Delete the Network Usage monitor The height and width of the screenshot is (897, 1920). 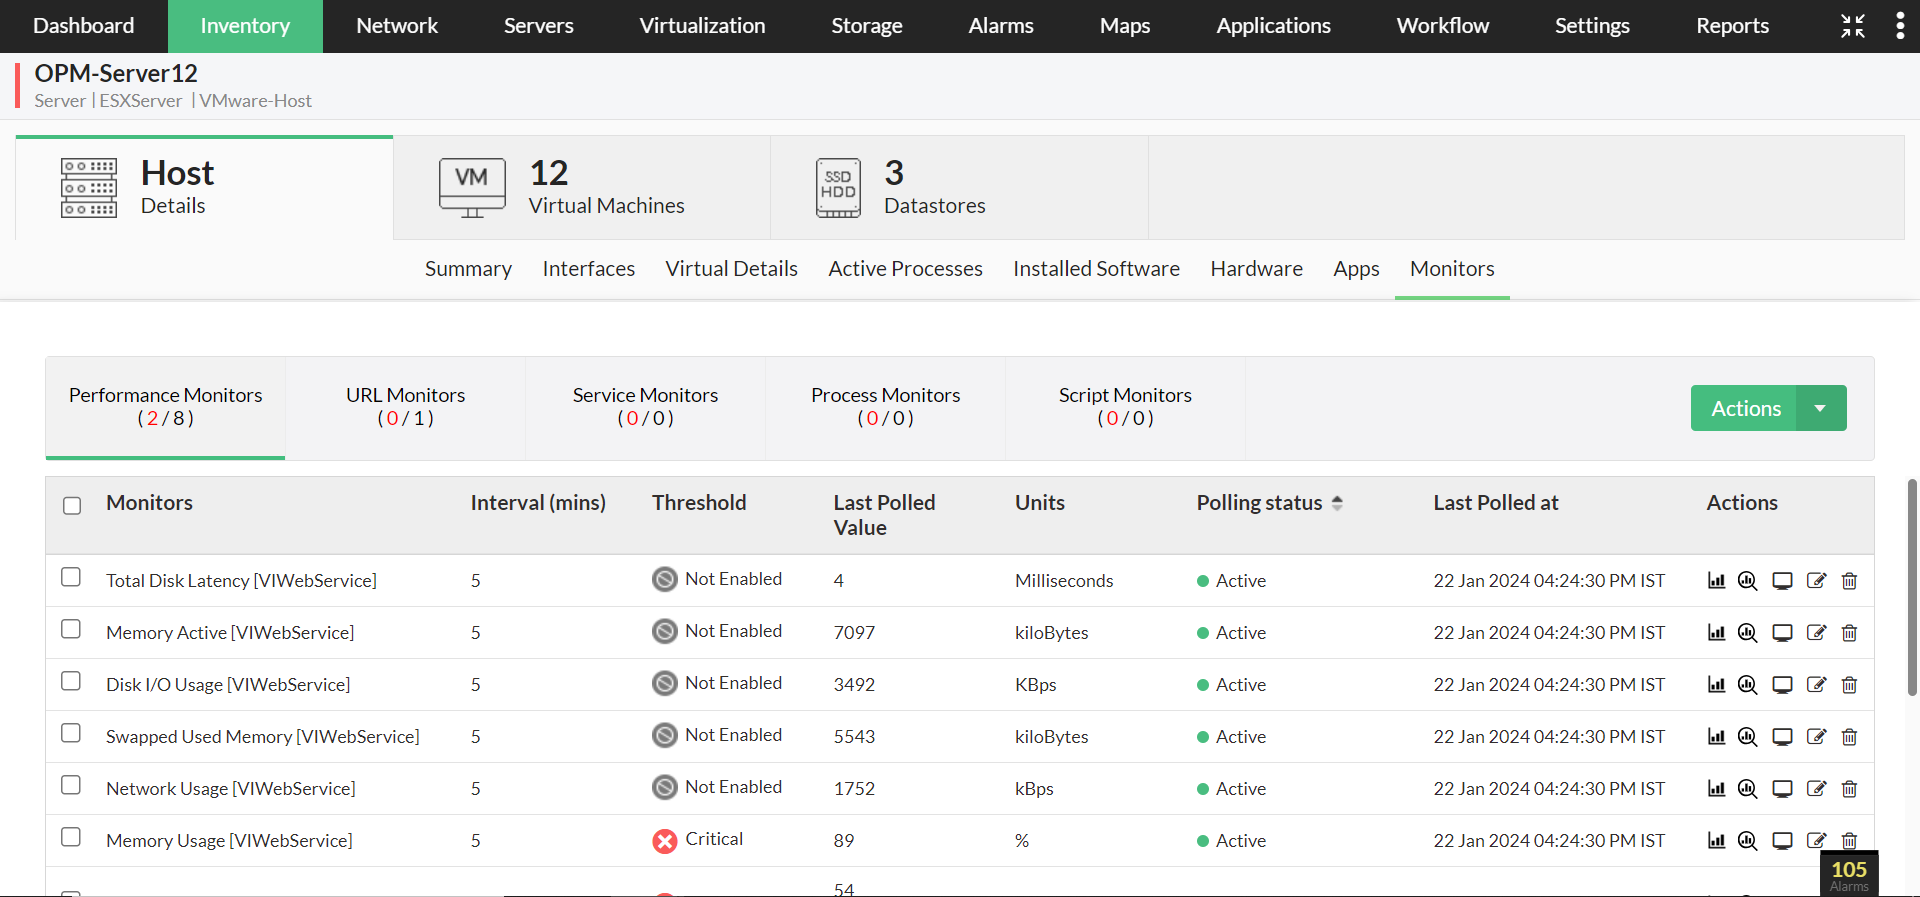point(1849,789)
